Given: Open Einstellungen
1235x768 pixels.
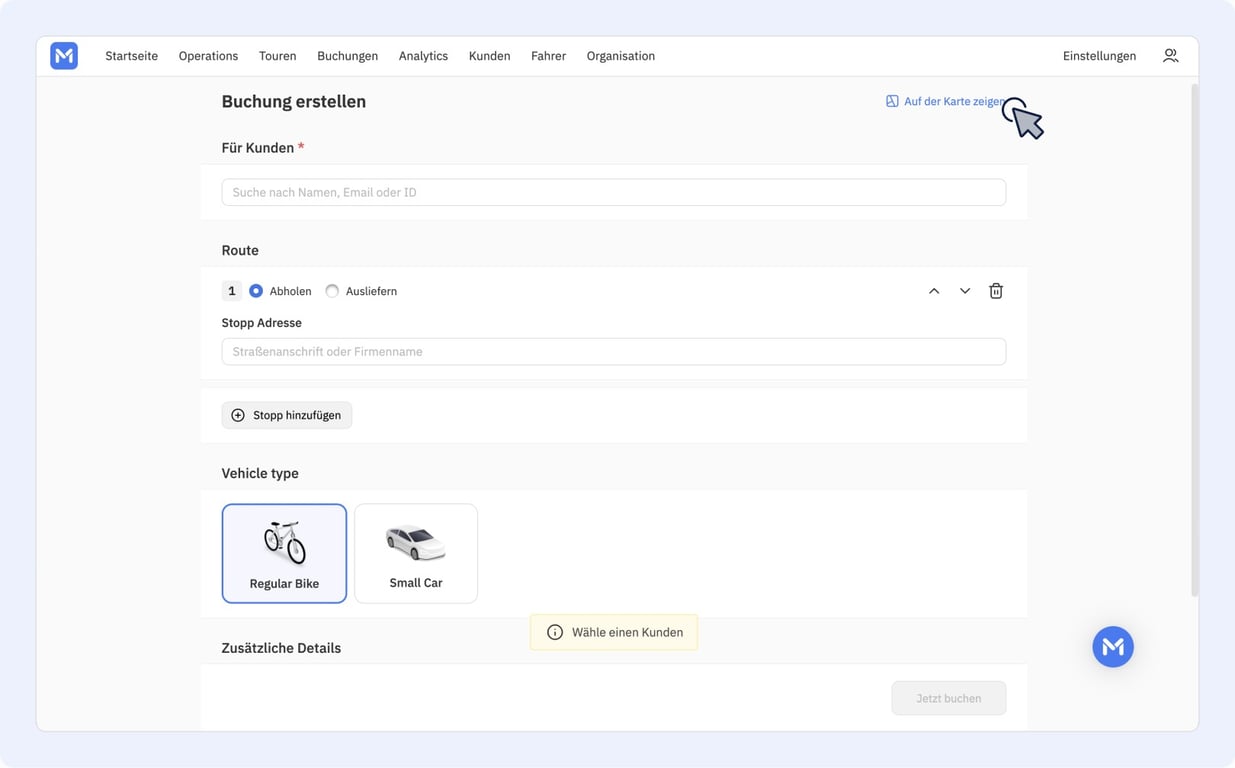Looking at the screenshot, I should click(x=1099, y=56).
